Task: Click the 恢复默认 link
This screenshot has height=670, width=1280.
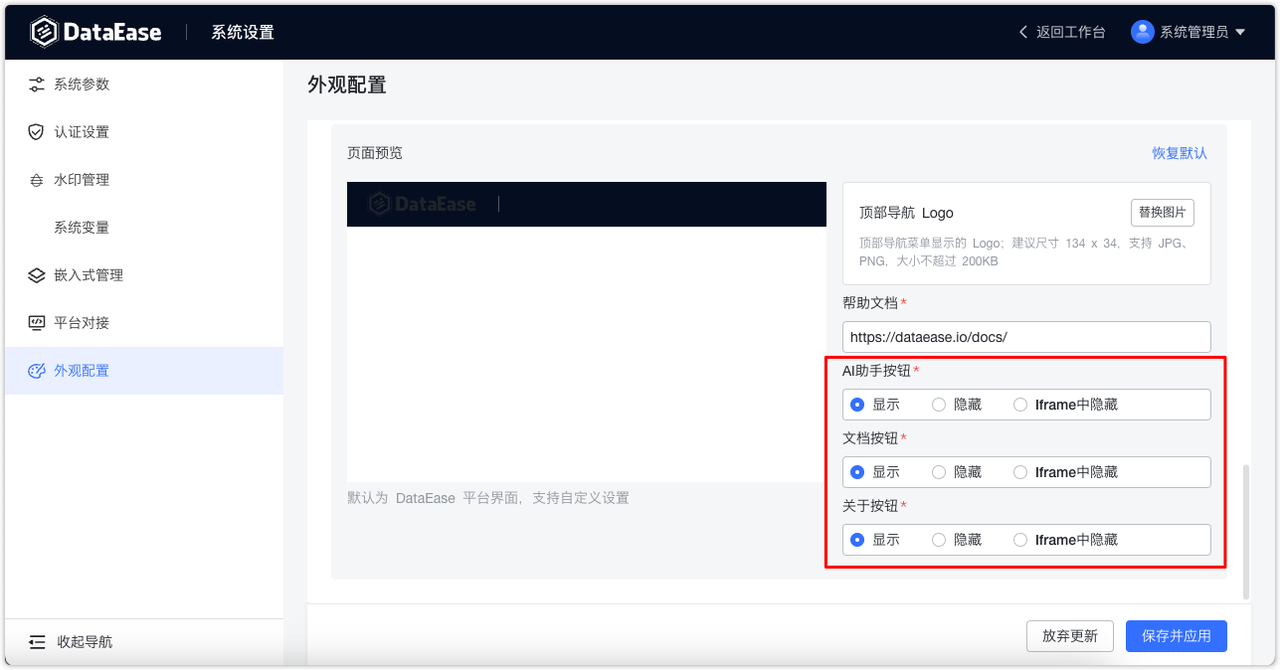Action: coord(1178,152)
